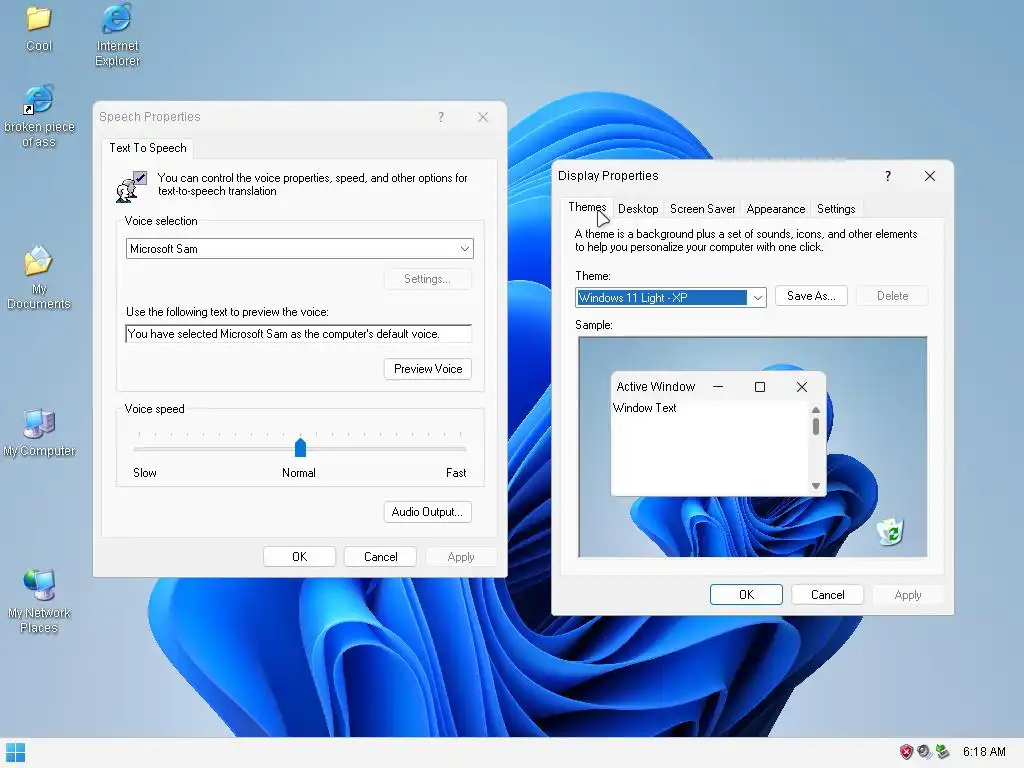Click the voice preview text field
Screen dimensions: 1024x768
pyautogui.click(x=298, y=334)
